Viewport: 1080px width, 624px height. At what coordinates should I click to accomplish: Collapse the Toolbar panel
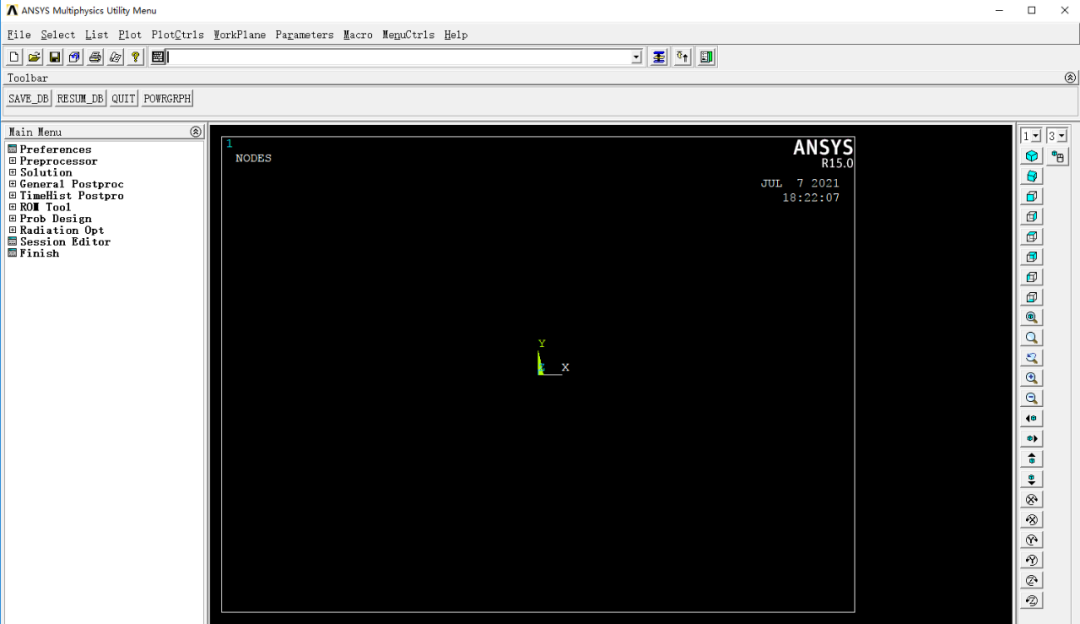click(x=1070, y=78)
